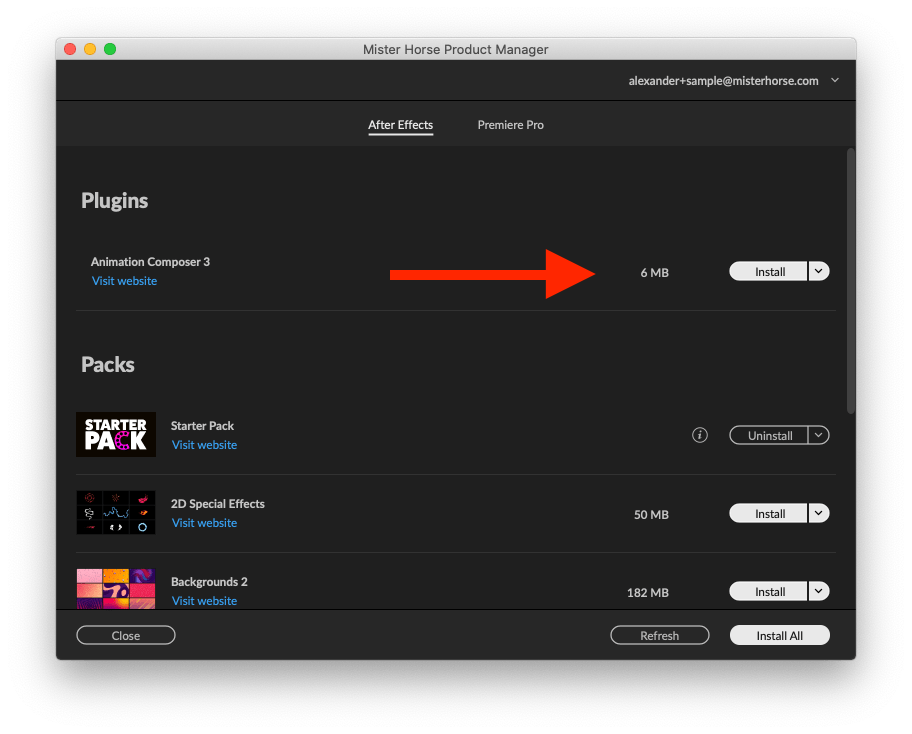Uninstall the Starter Pack
Image resolution: width=912 pixels, height=734 pixels.
[768, 435]
